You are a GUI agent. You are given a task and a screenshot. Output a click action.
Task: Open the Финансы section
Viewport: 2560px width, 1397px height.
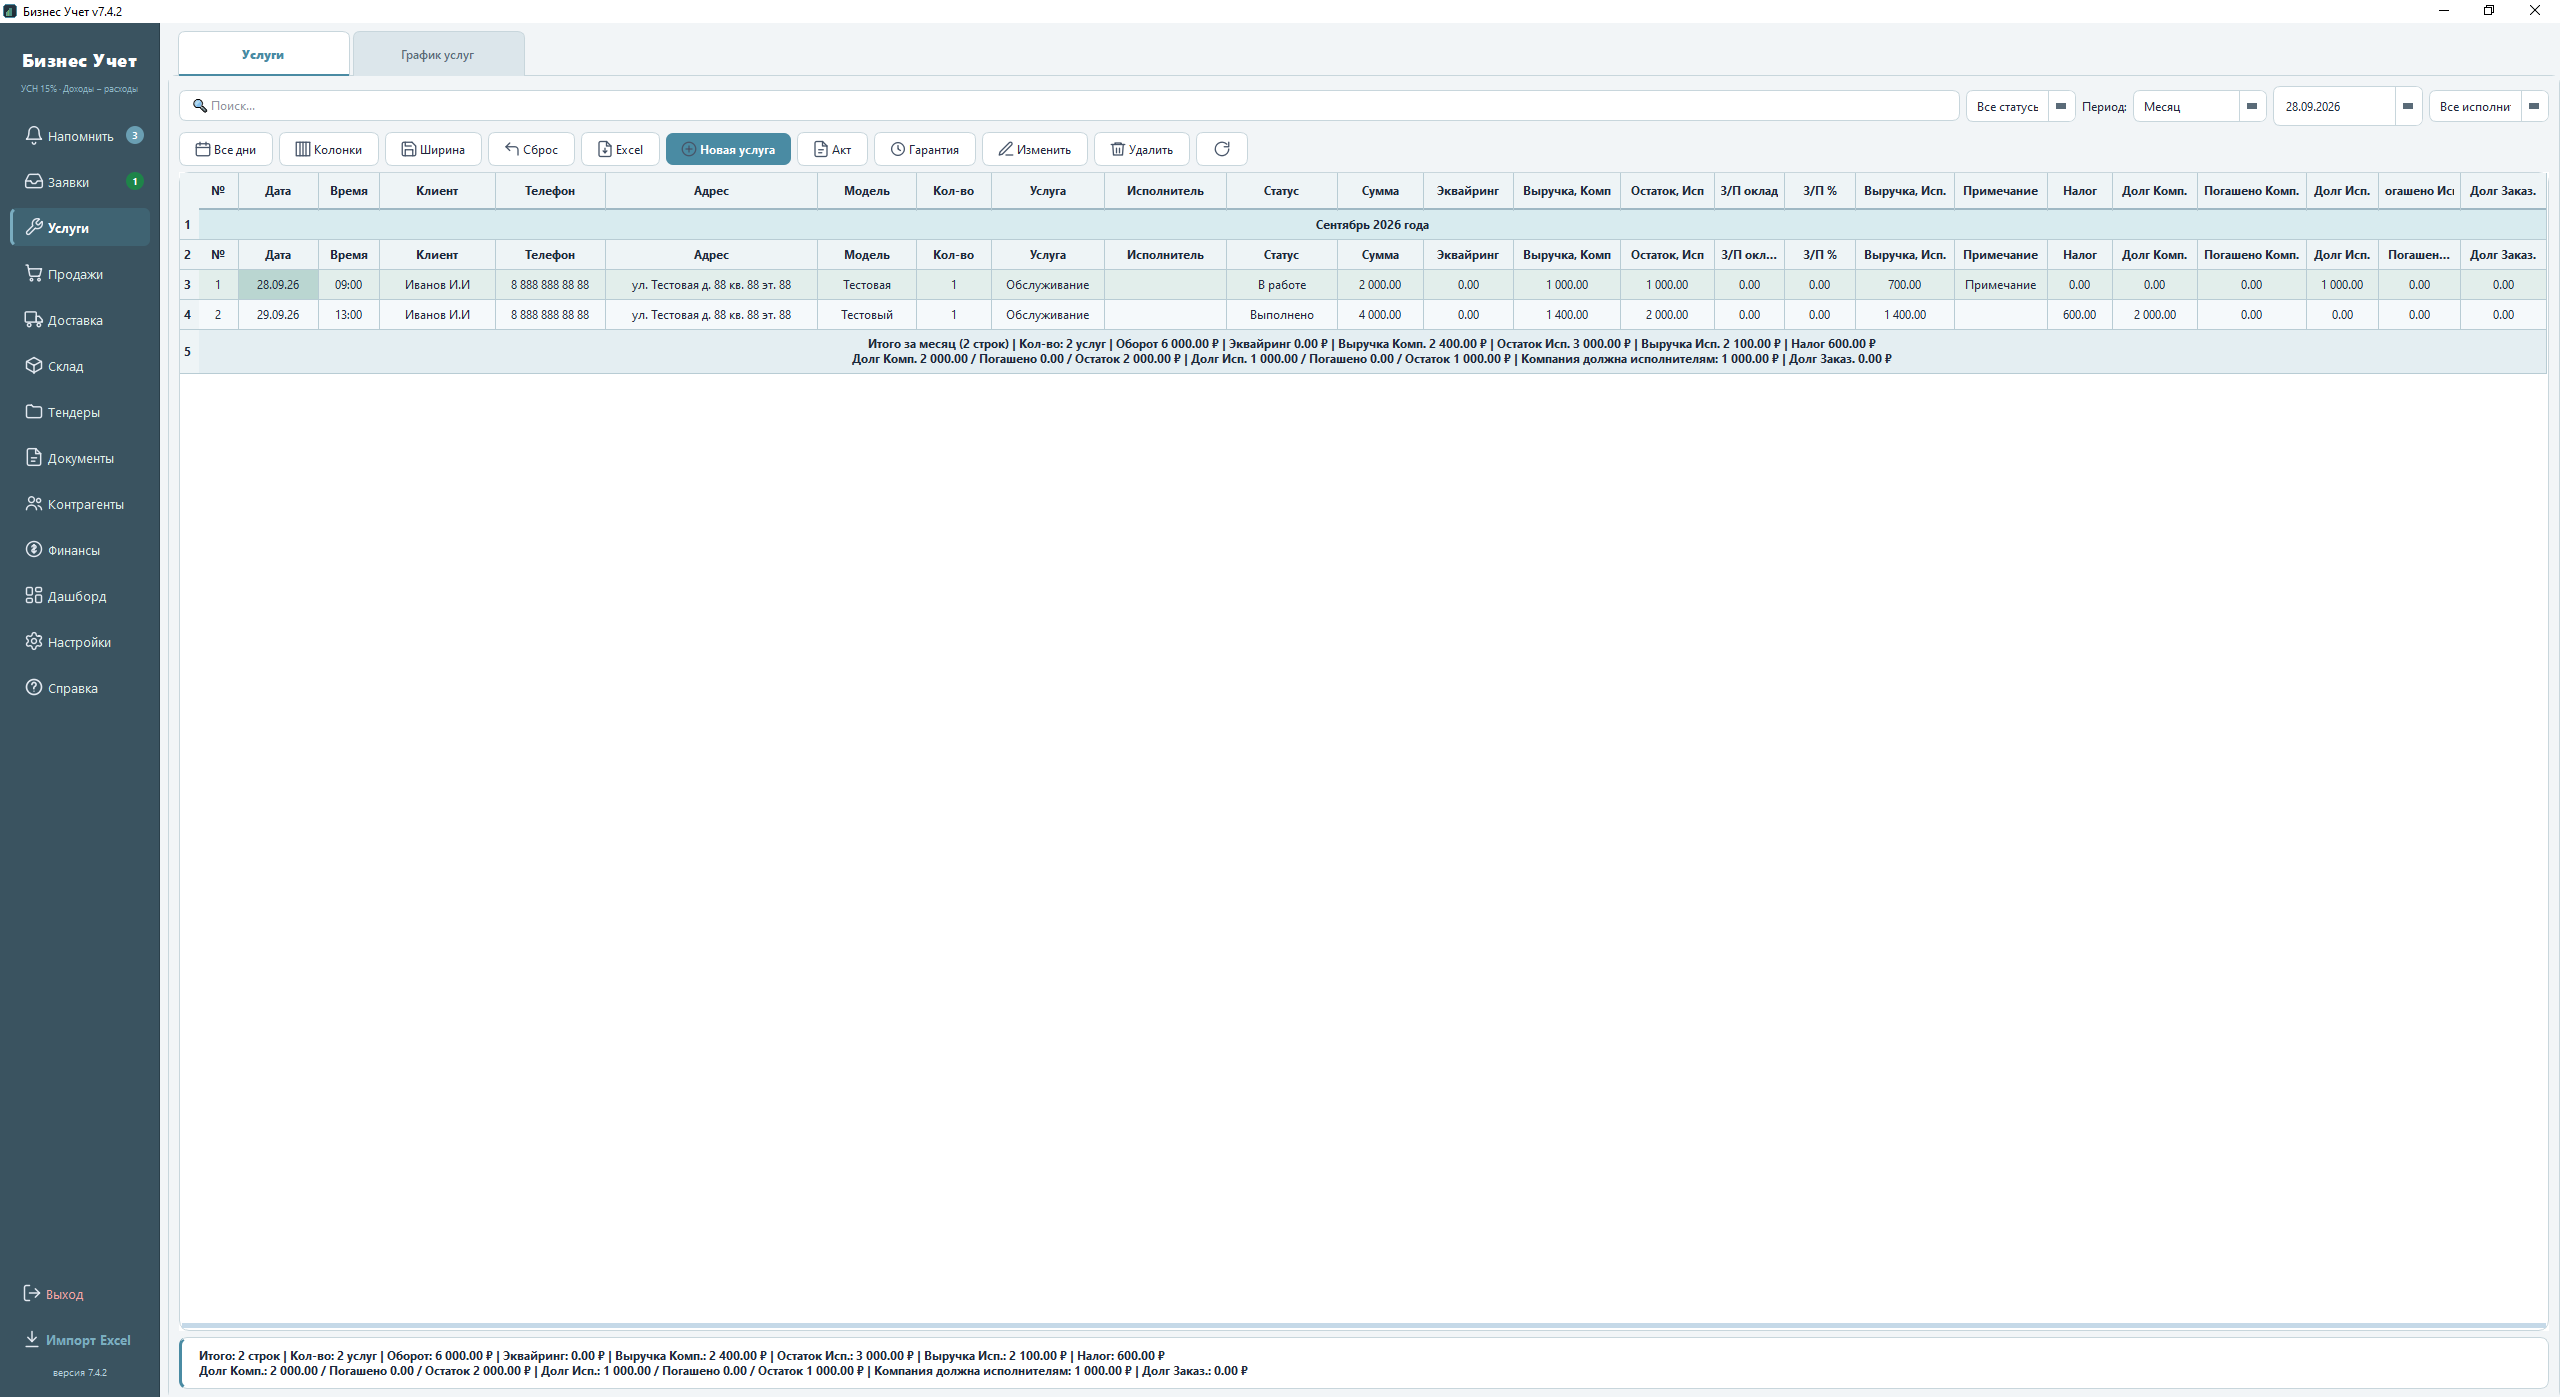pos(80,550)
